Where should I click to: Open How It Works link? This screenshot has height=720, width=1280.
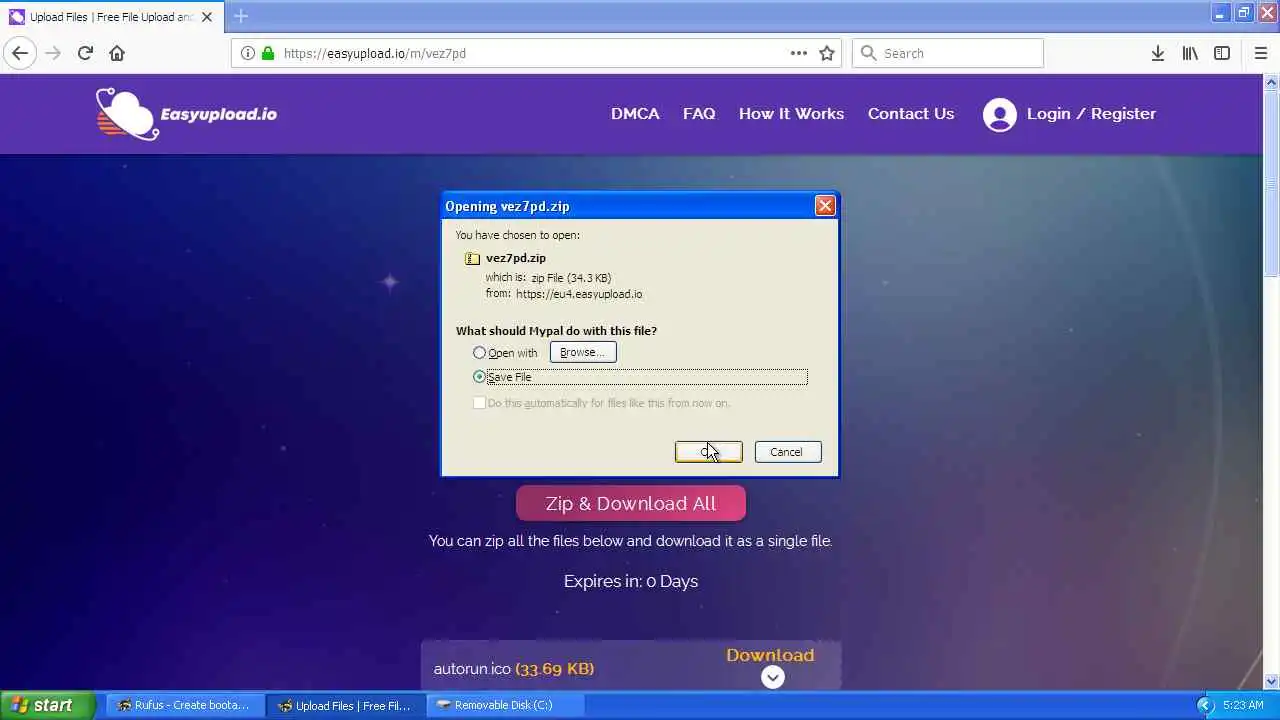tap(791, 114)
